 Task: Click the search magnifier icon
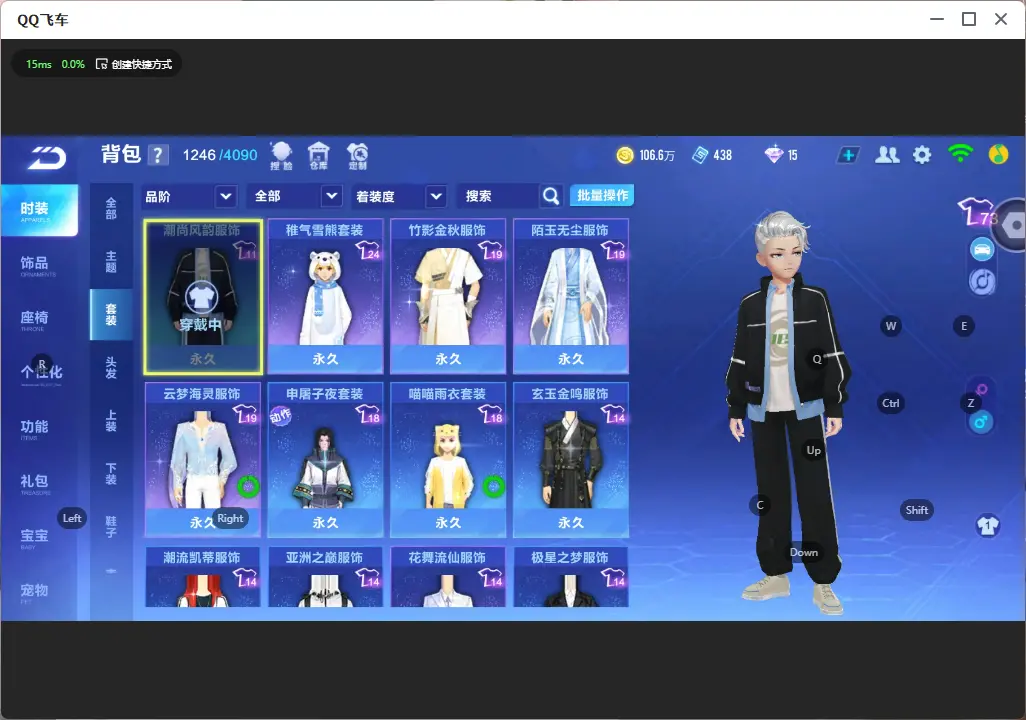(x=551, y=196)
